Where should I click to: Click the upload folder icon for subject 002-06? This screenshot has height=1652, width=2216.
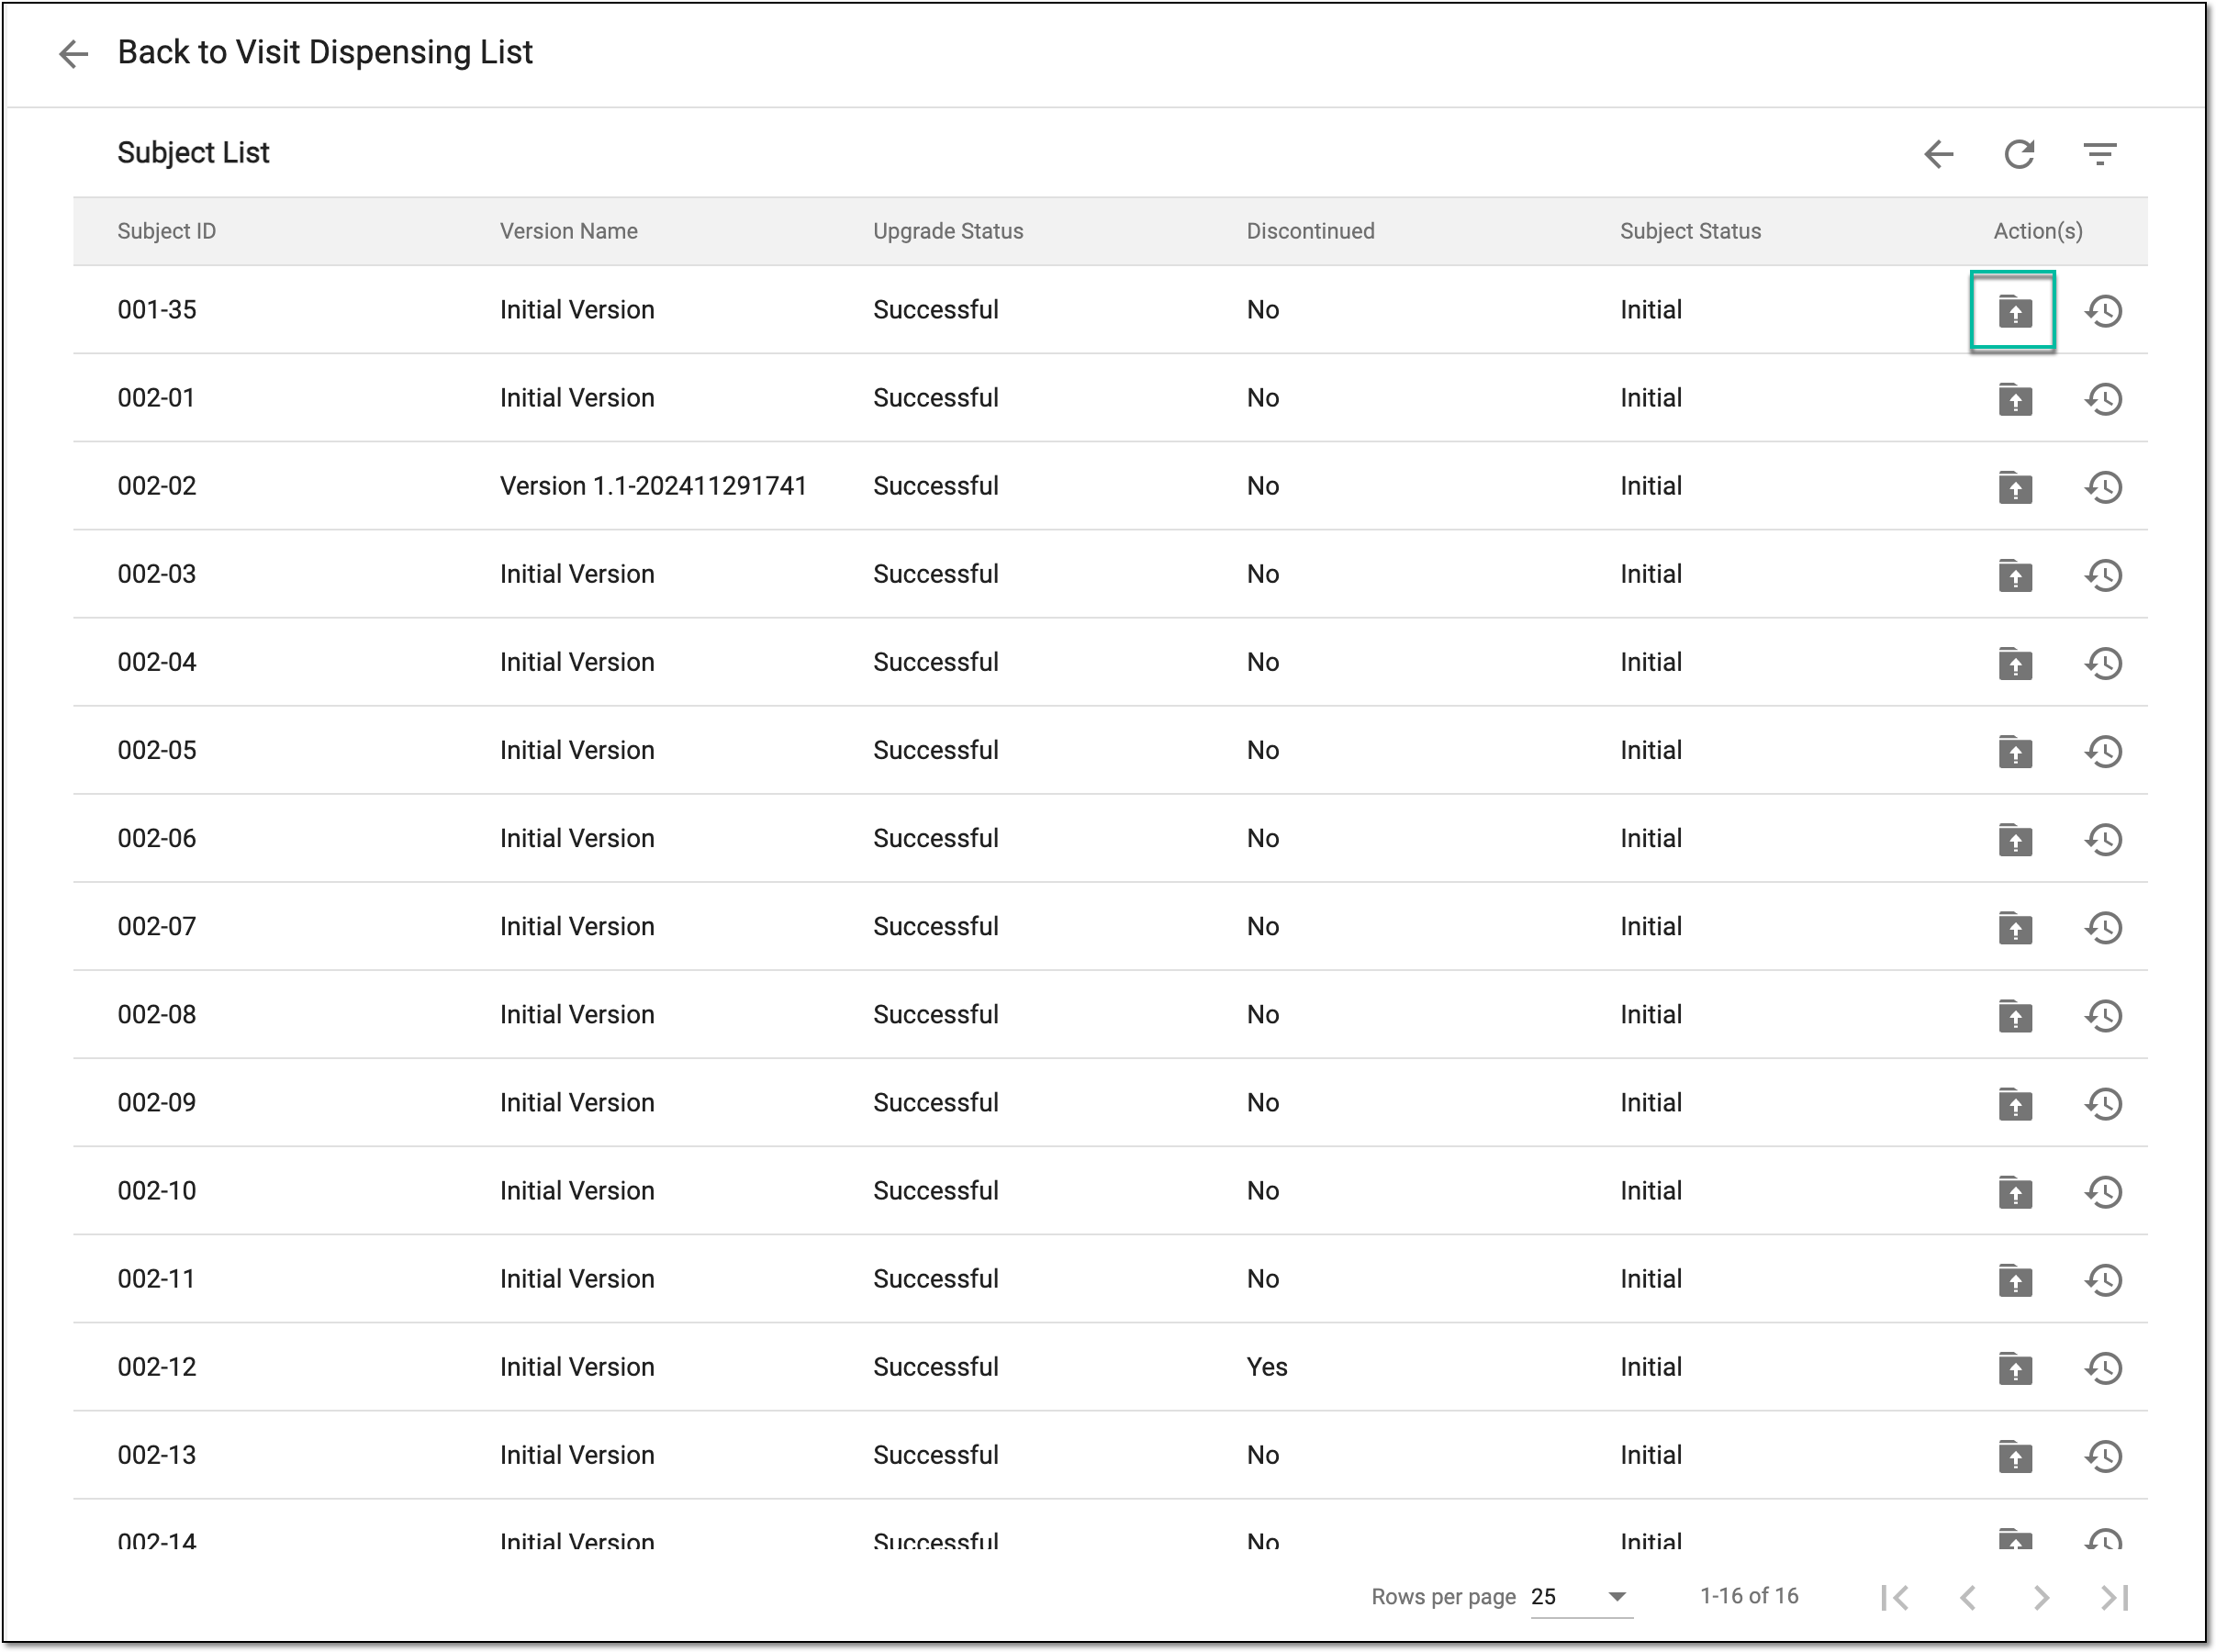pos(2014,839)
